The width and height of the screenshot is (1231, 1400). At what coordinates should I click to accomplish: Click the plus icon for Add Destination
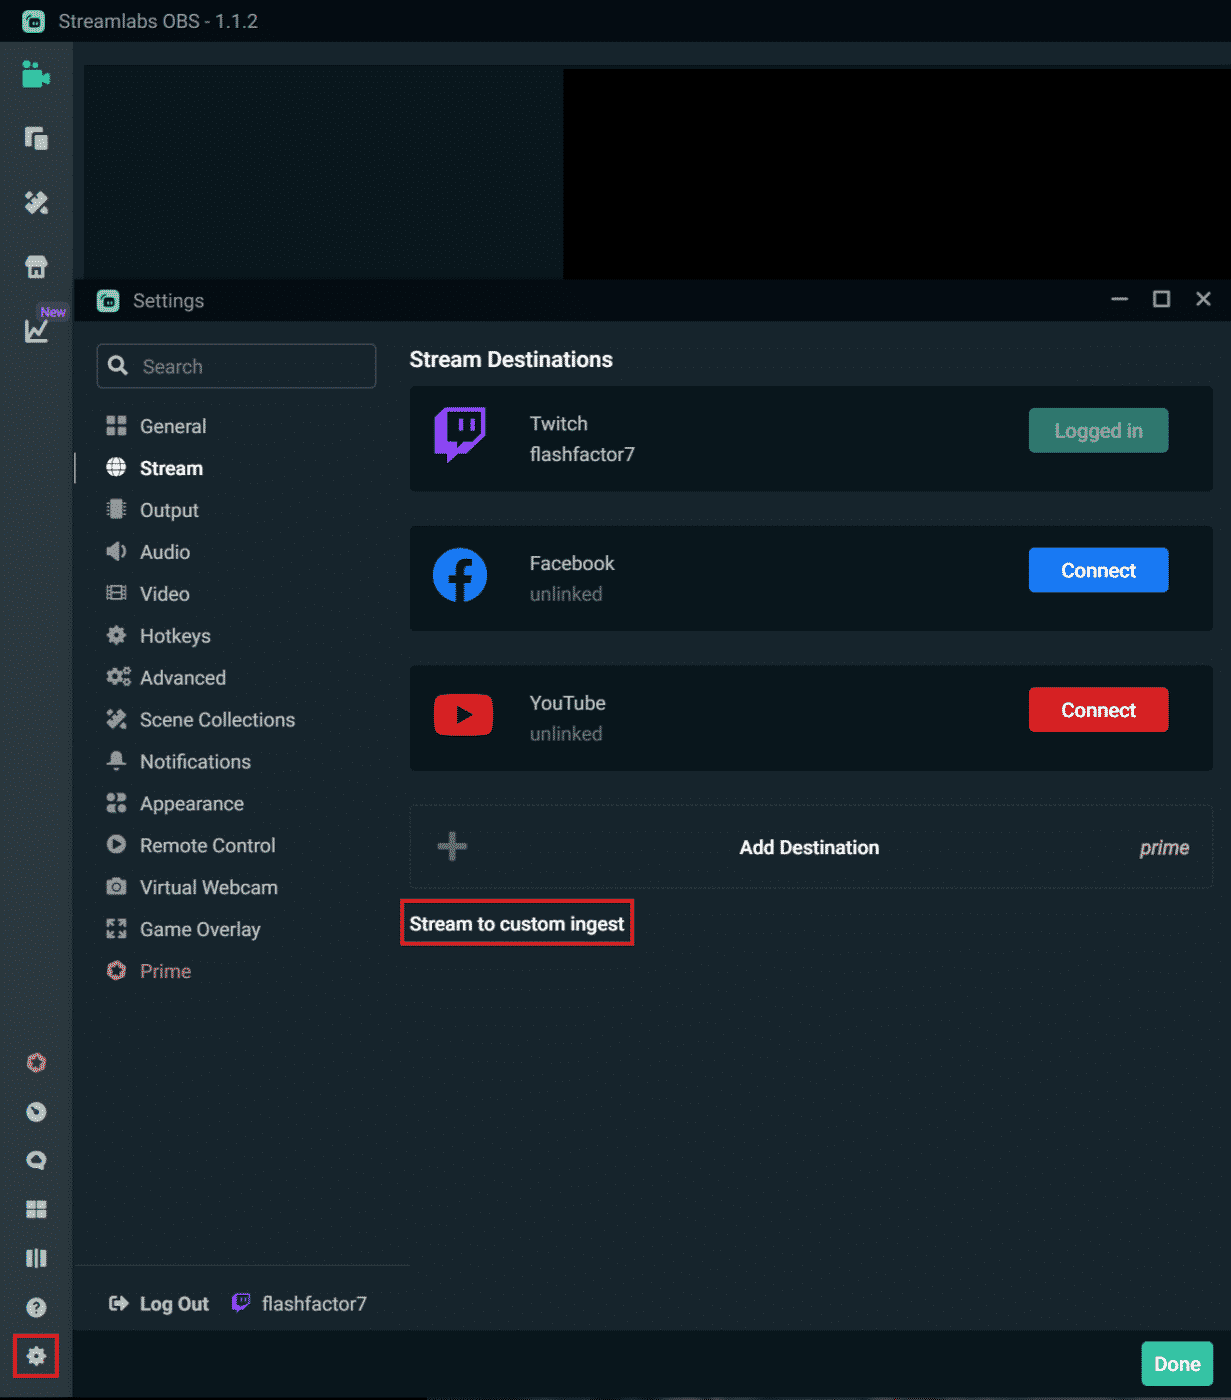(452, 846)
